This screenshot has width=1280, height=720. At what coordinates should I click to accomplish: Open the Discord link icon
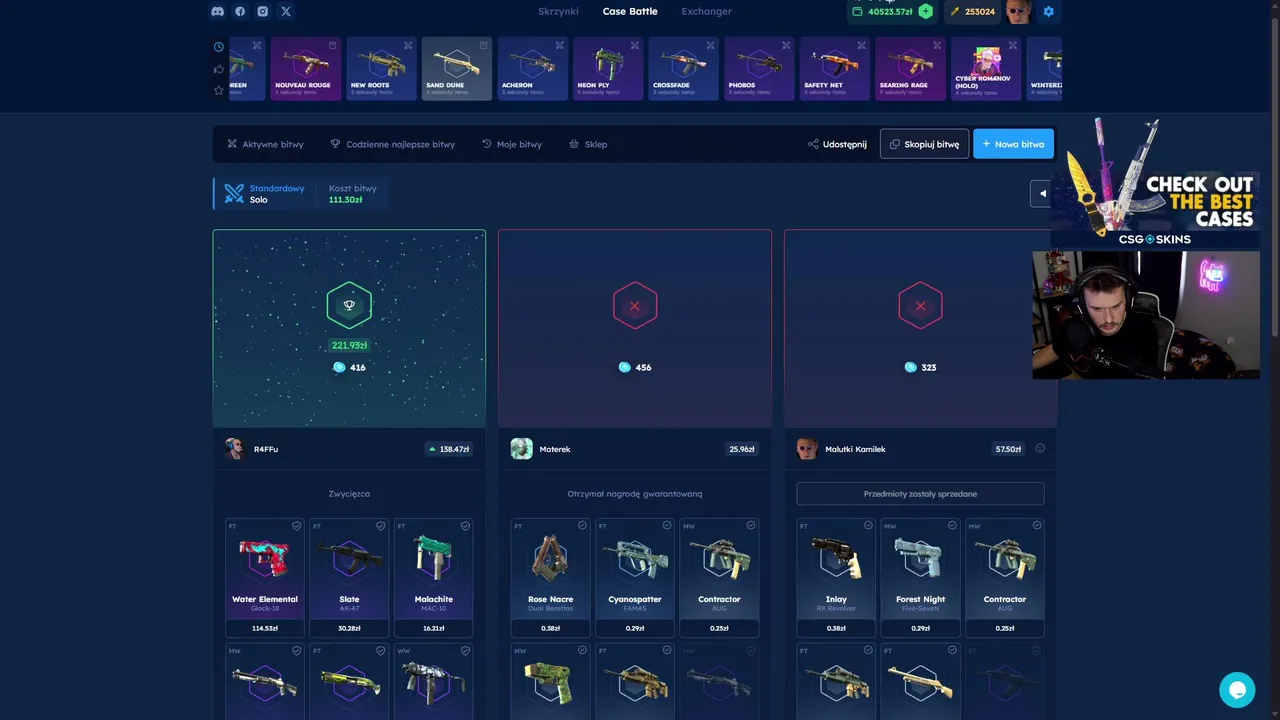point(218,11)
